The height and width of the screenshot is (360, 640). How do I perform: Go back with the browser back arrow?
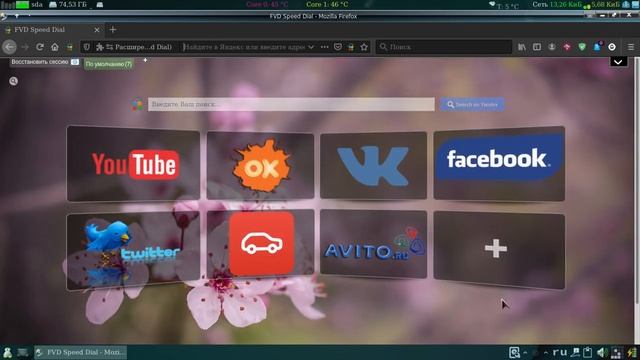pos(9,47)
